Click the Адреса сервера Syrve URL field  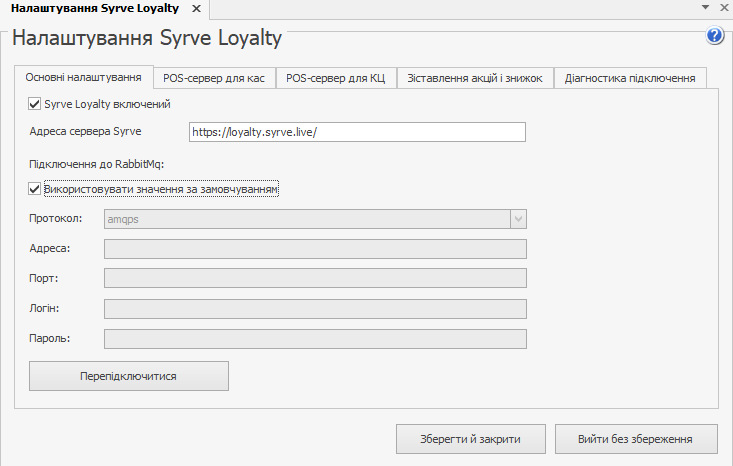[357, 132]
